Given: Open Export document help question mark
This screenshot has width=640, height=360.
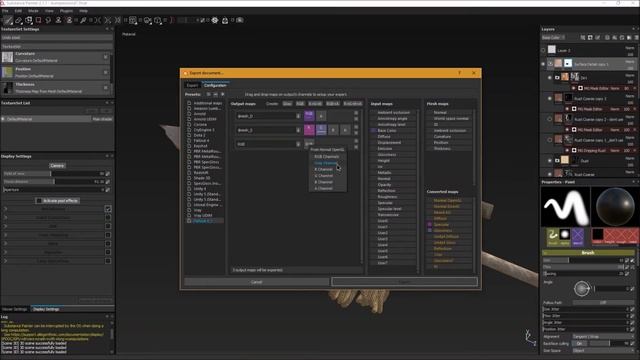Looking at the screenshot, I should pos(460,73).
